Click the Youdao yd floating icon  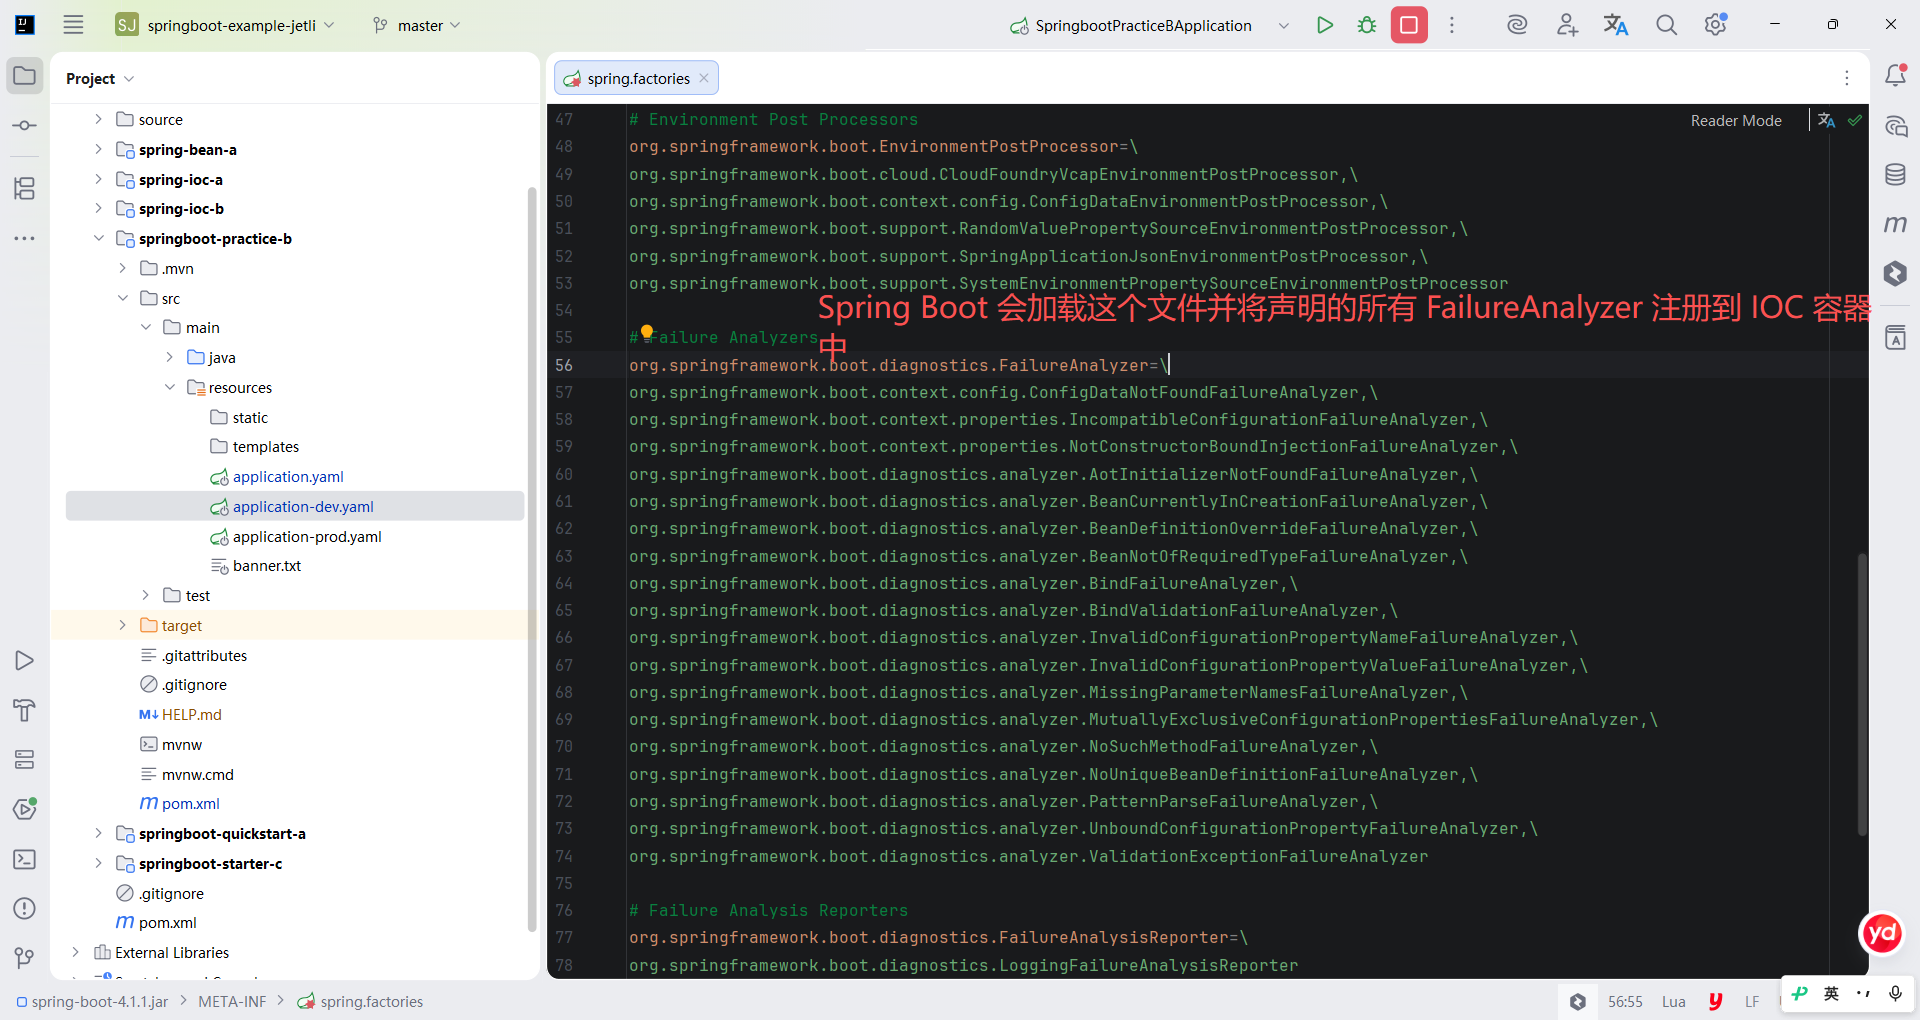click(1882, 934)
